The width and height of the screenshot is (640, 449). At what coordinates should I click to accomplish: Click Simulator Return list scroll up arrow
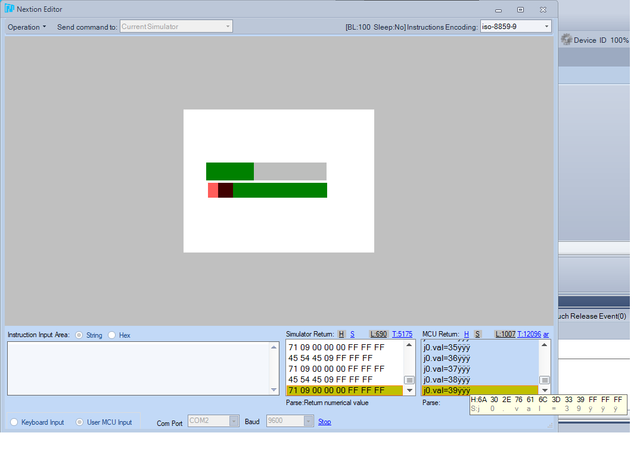click(x=409, y=345)
